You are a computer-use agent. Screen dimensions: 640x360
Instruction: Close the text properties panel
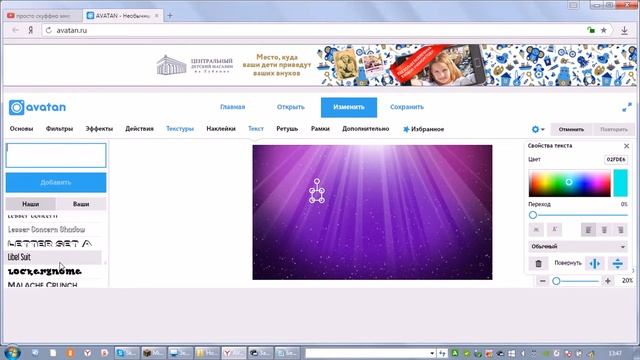[x=627, y=146]
